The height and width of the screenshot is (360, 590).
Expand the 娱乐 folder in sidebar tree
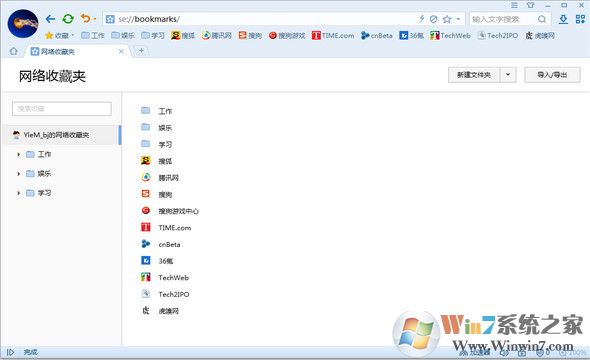tap(18, 173)
